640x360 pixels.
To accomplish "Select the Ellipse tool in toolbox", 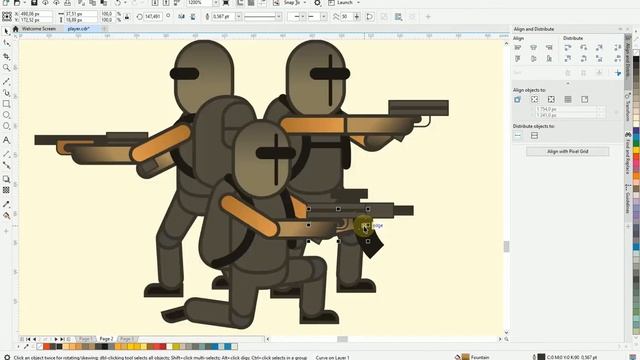I will (6, 115).
